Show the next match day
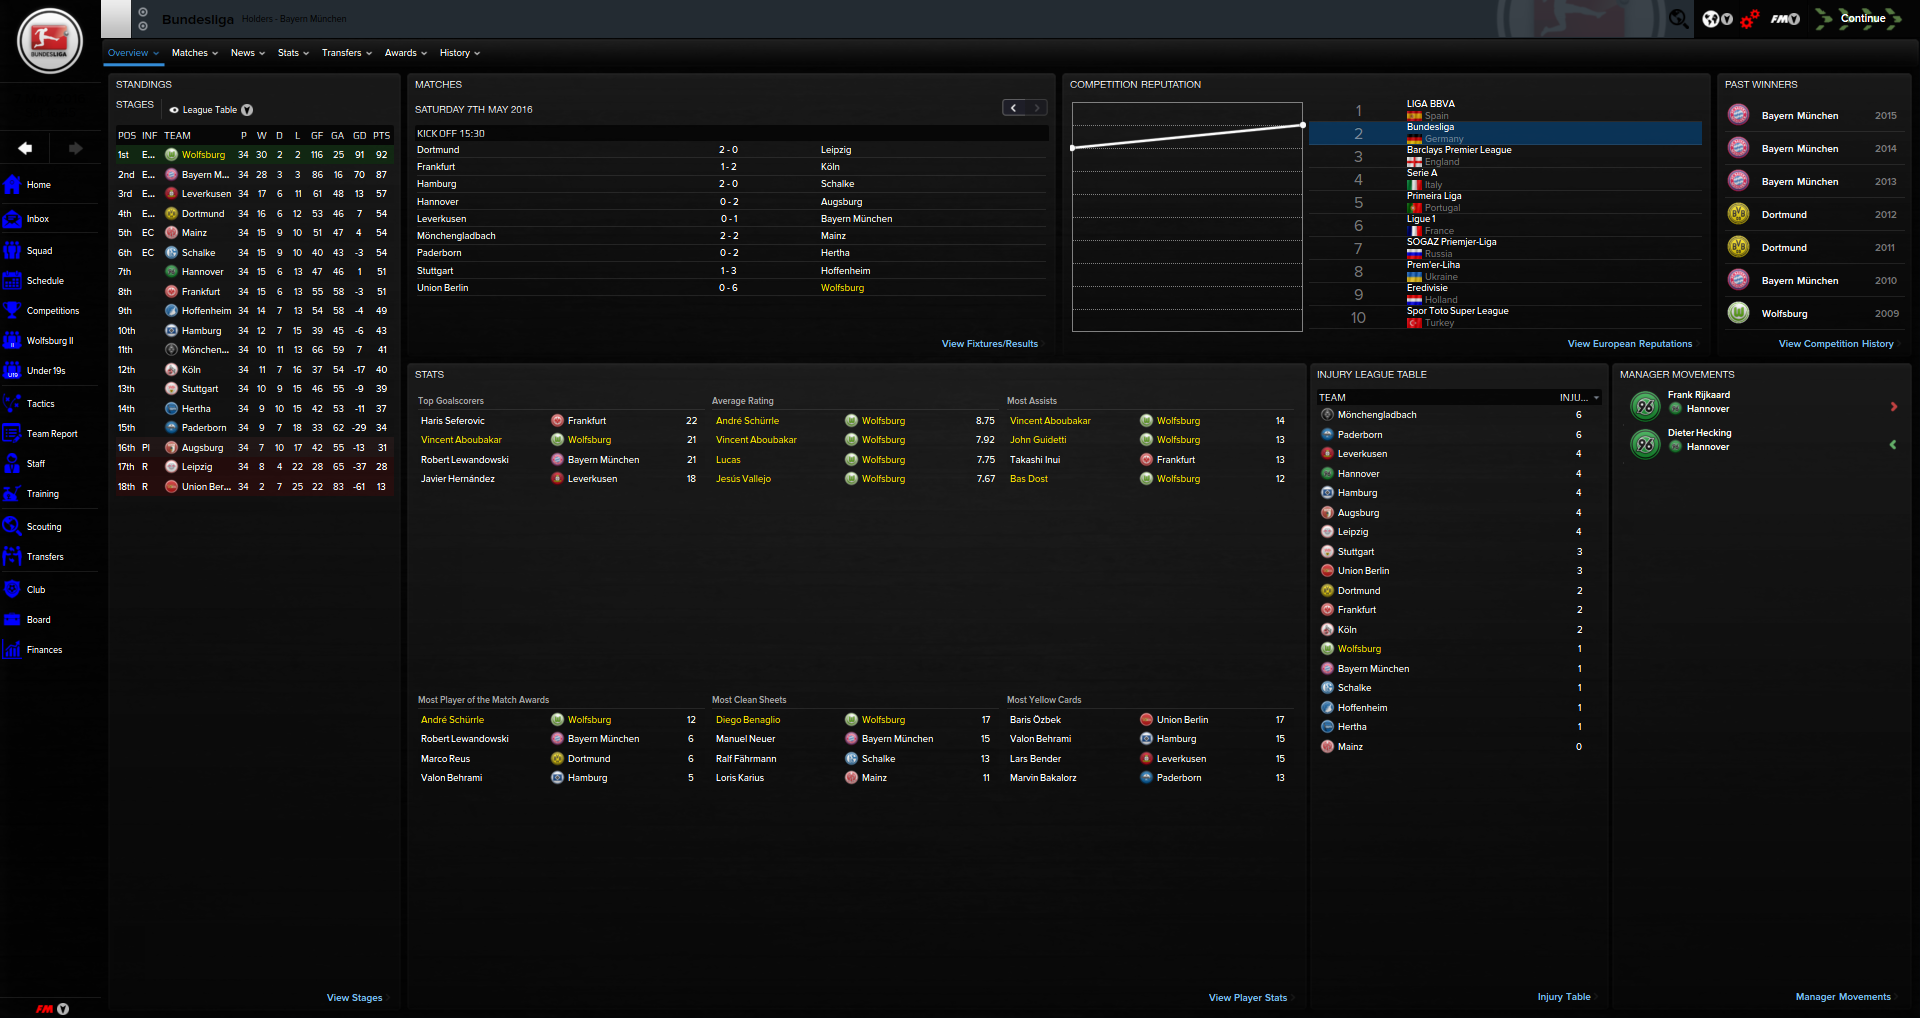The width and height of the screenshot is (1920, 1018). (x=1037, y=108)
